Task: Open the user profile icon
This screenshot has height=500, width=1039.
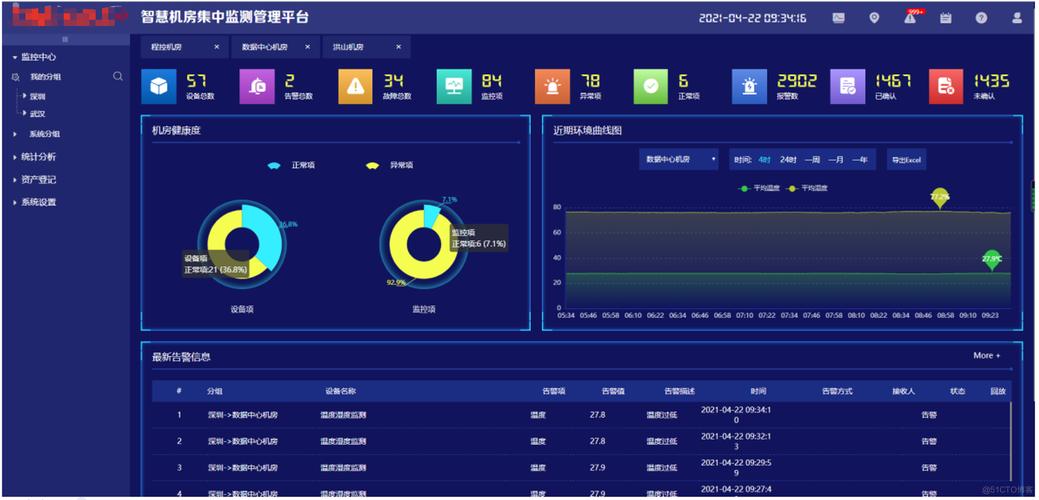Action: 1017,18
